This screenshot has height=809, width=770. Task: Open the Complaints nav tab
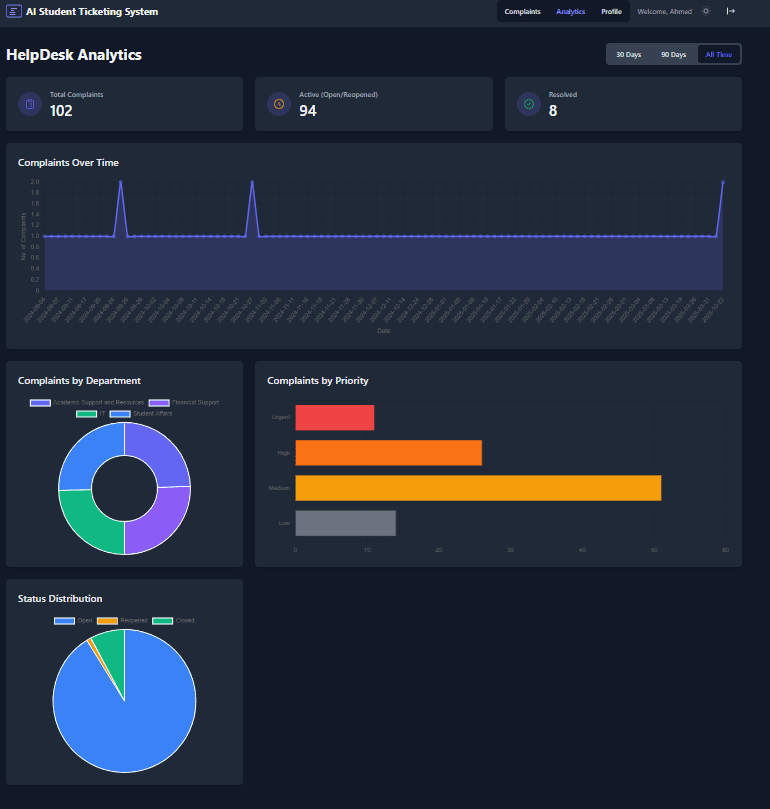point(522,12)
